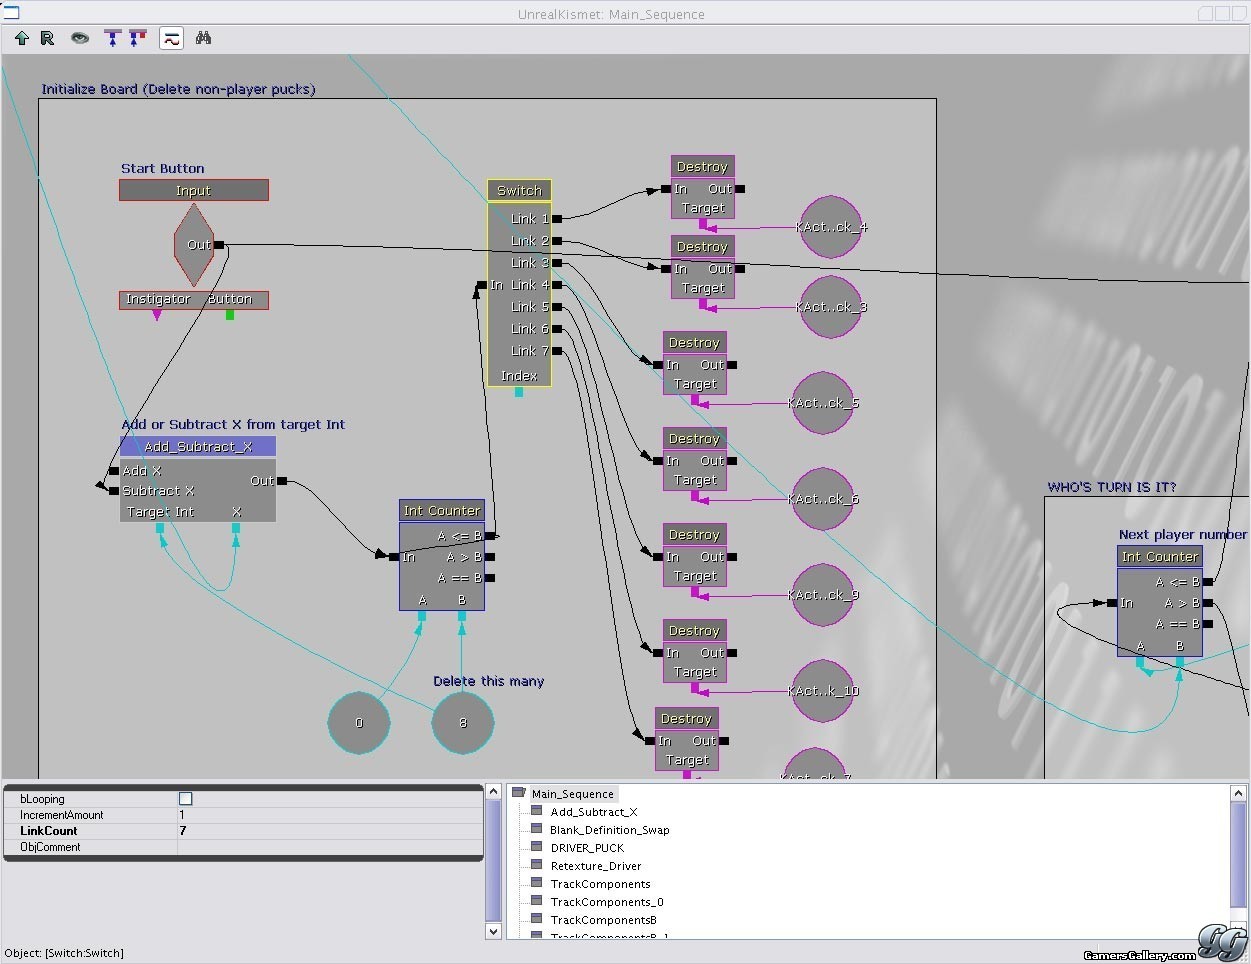Click the Target Int variable connector
Viewport: 1251px width, 964px height.
[160, 528]
